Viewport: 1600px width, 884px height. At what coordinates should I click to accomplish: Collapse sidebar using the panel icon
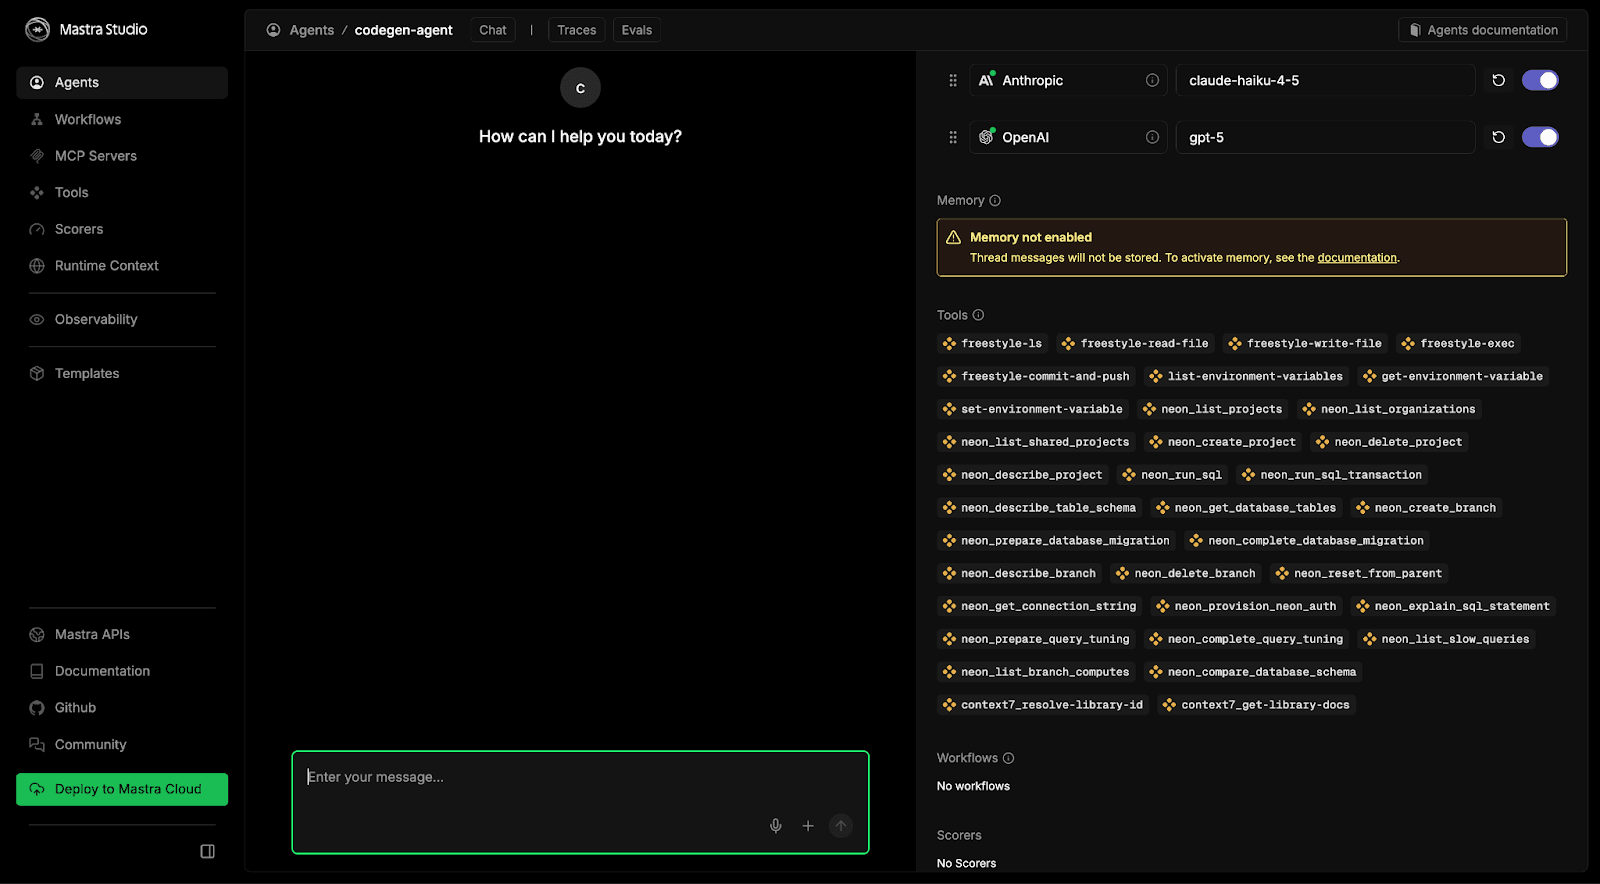point(208,851)
